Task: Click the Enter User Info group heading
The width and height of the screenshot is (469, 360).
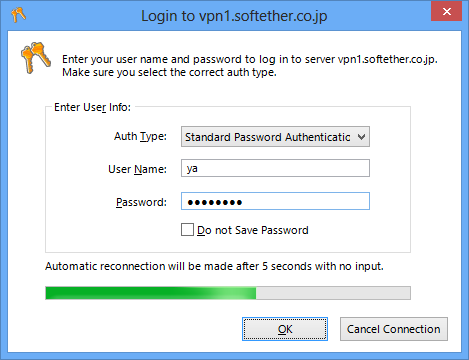Action: pos(92,107)
